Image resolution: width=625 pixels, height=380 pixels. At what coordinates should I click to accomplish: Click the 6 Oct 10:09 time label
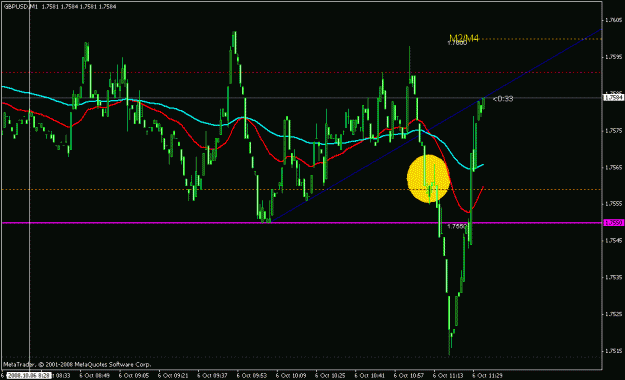coord(291,375)
